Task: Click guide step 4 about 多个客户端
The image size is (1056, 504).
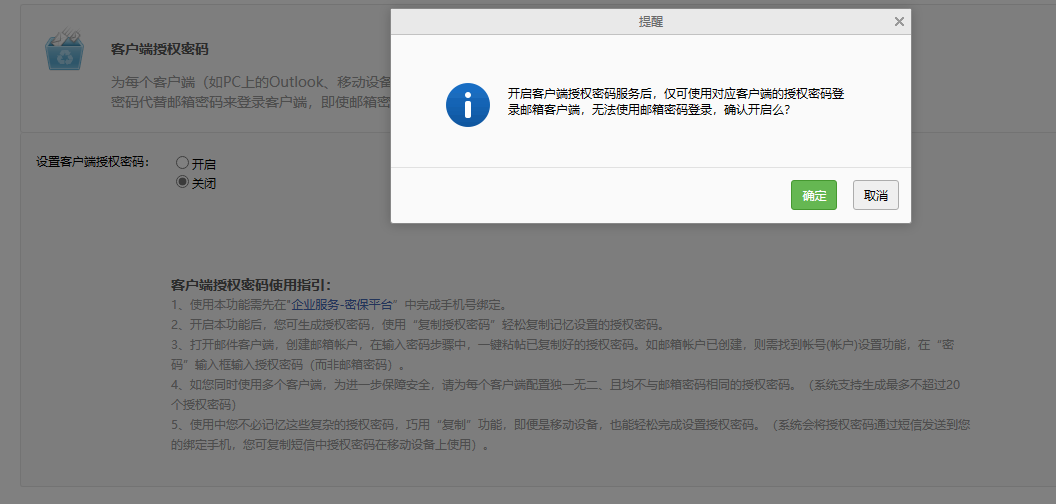Action: (x=566, y=395)
